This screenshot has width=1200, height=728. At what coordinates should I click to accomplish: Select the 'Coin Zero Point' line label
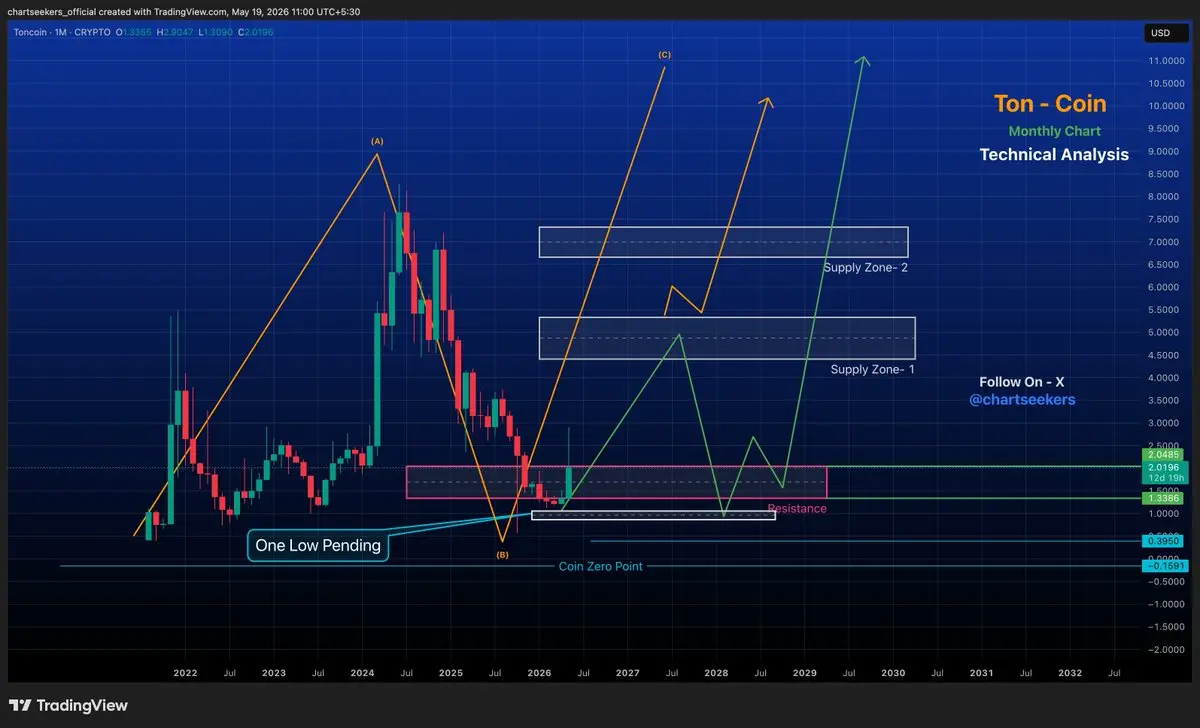[600, 566]
